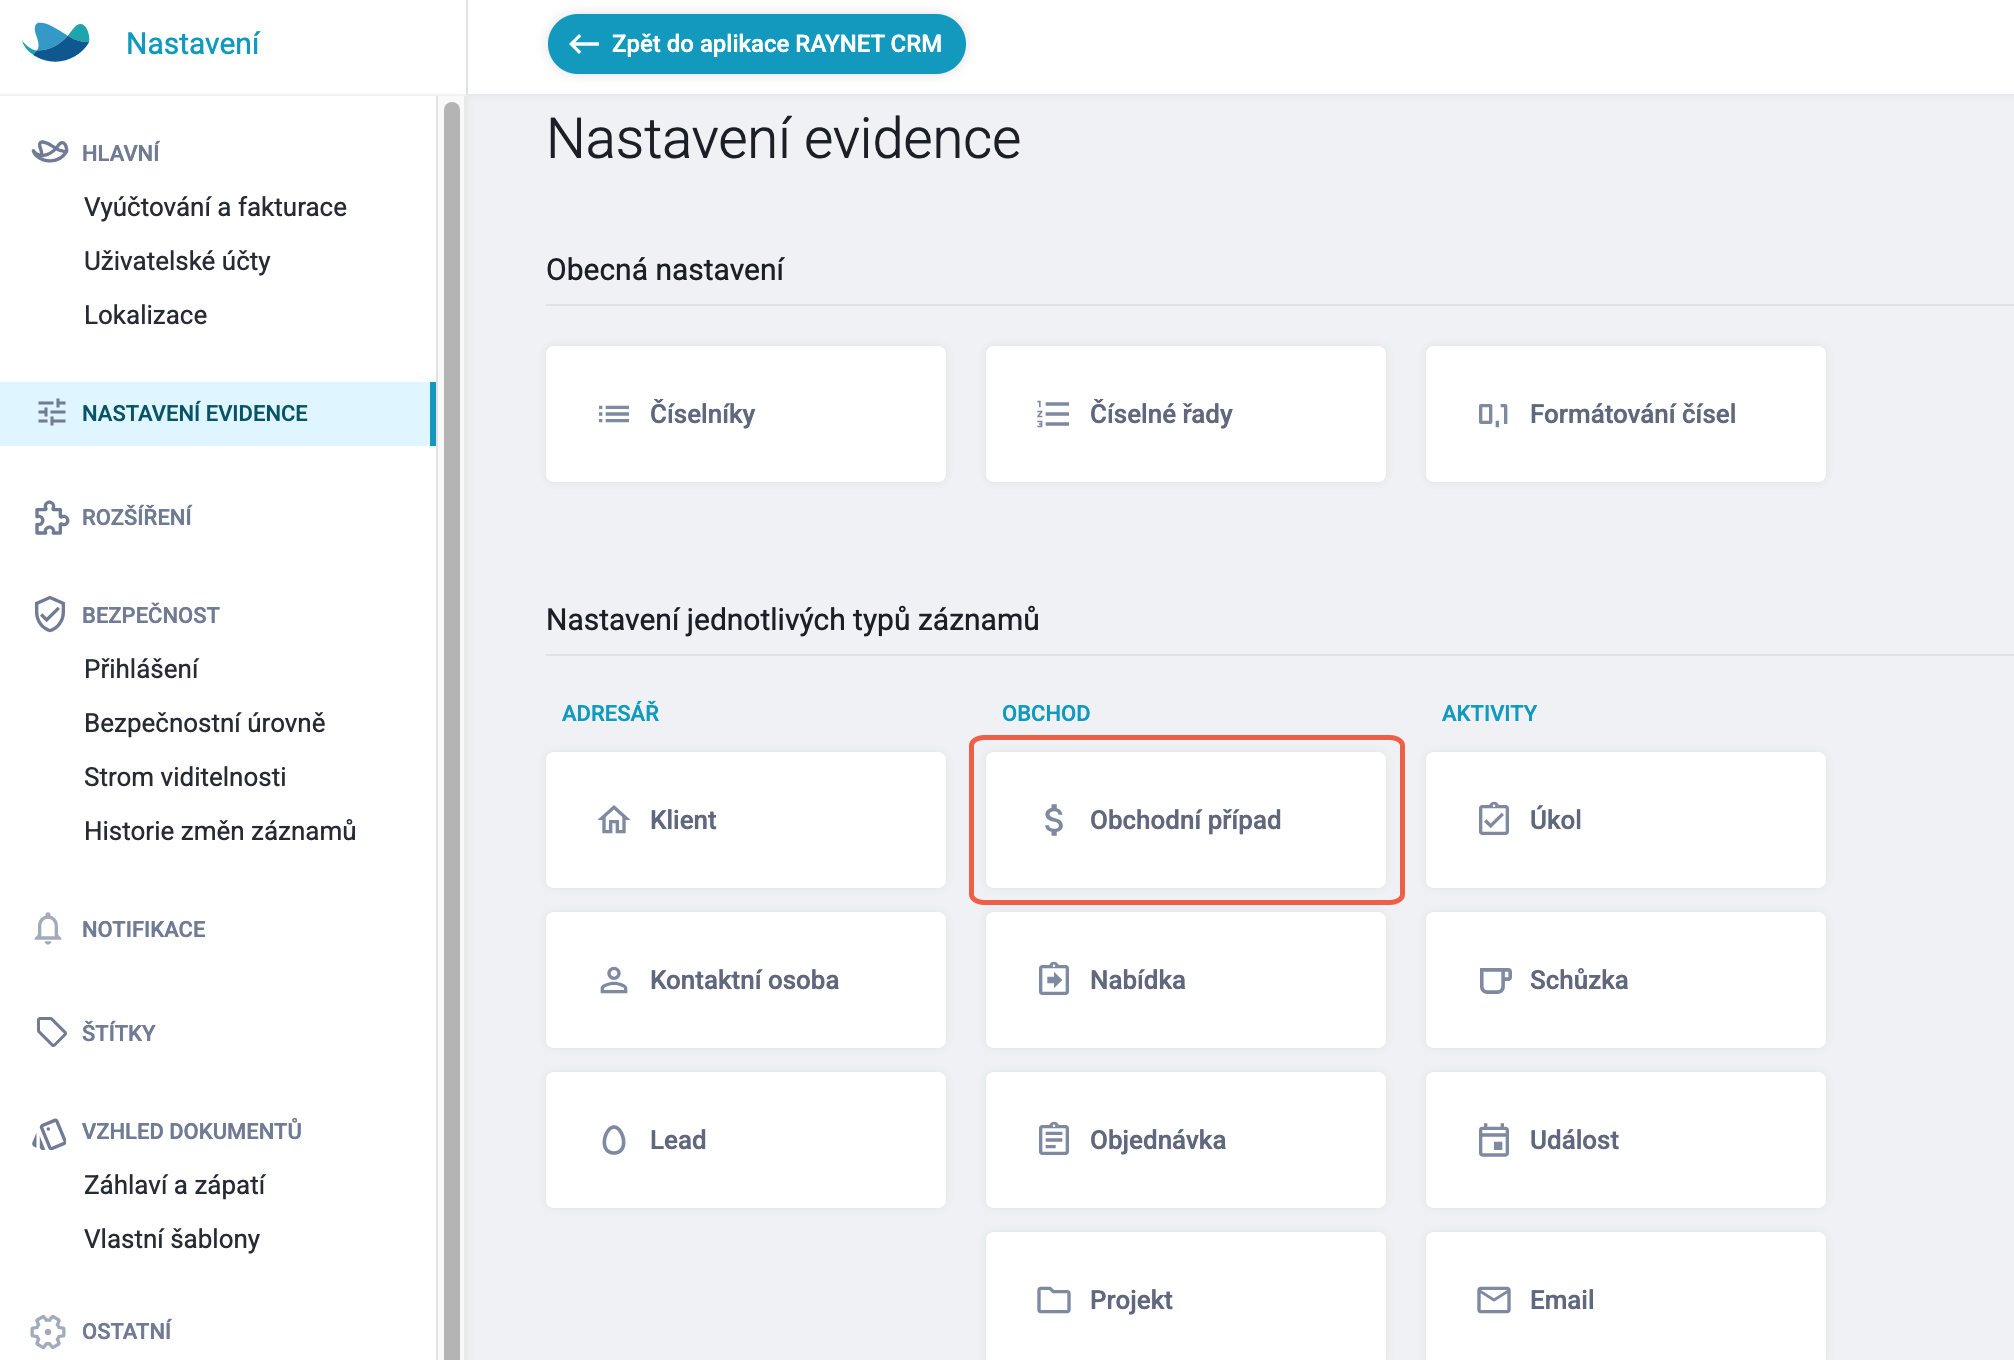Image resolution: width=2014 pixels, height=1360 pixels.
Task: Click the Nastavení title in header
Action: click(x=192, y=44)
